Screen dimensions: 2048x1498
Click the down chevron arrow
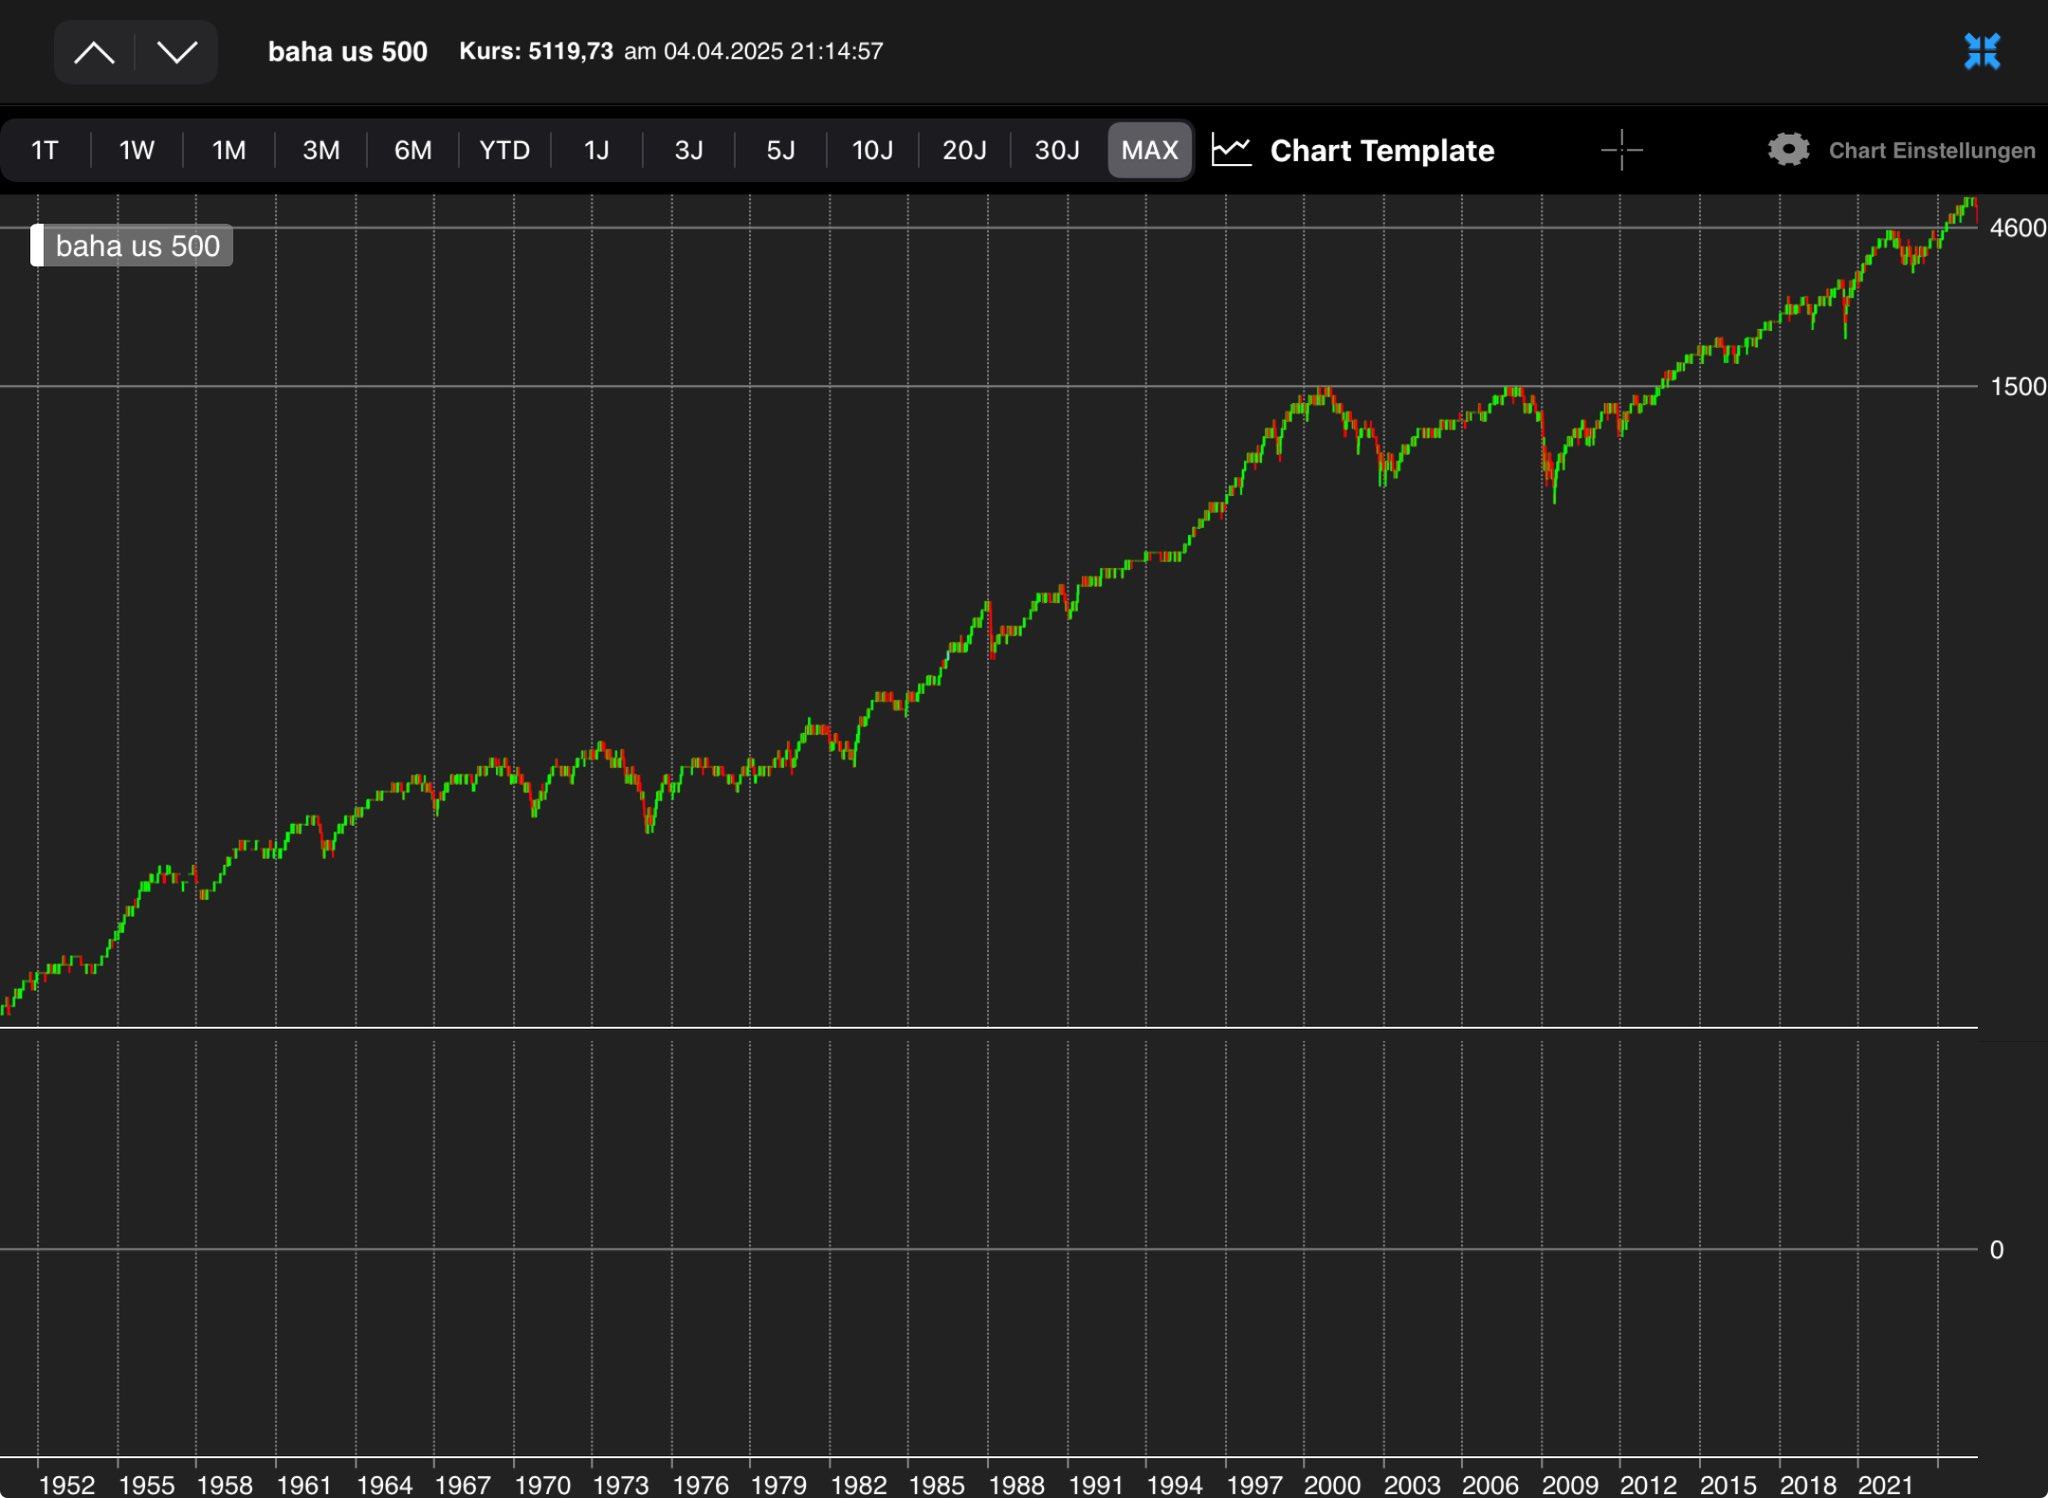(177, 52)
